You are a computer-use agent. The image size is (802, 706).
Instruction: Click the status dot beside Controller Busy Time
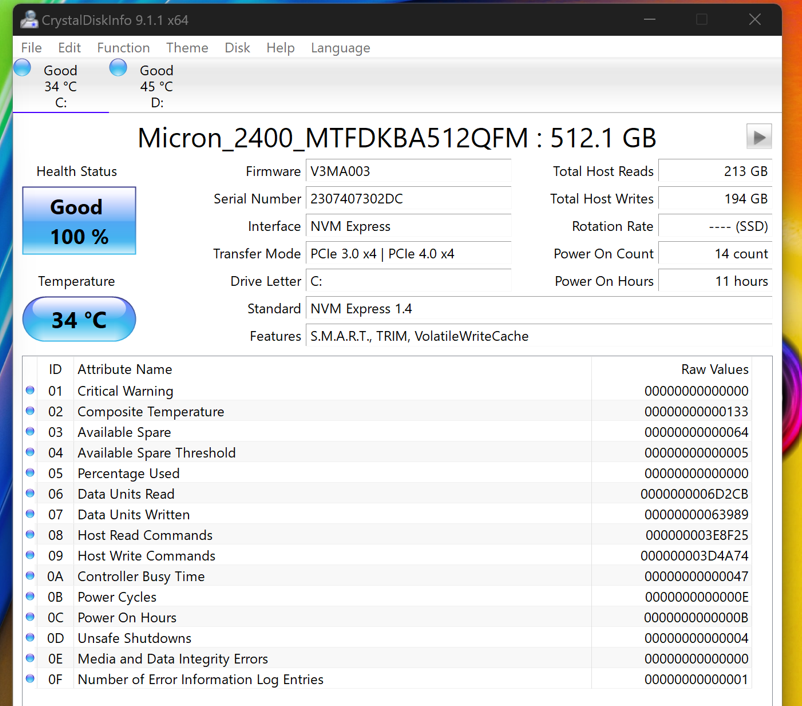tap(30, 576)
